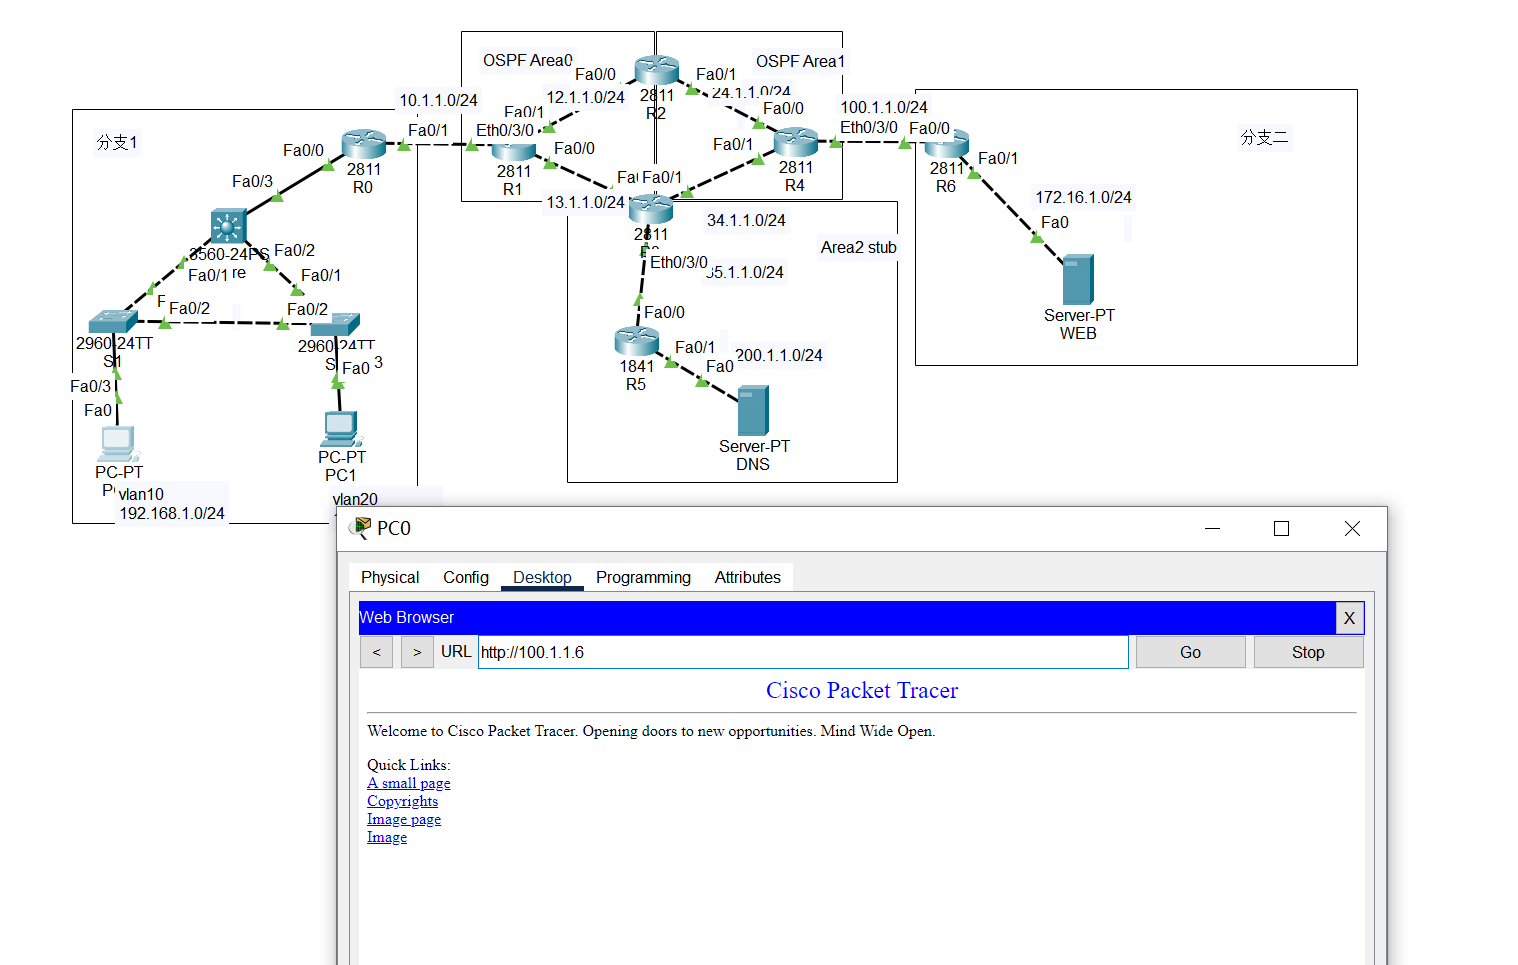Select the Desktop tab

click(542, 577)
